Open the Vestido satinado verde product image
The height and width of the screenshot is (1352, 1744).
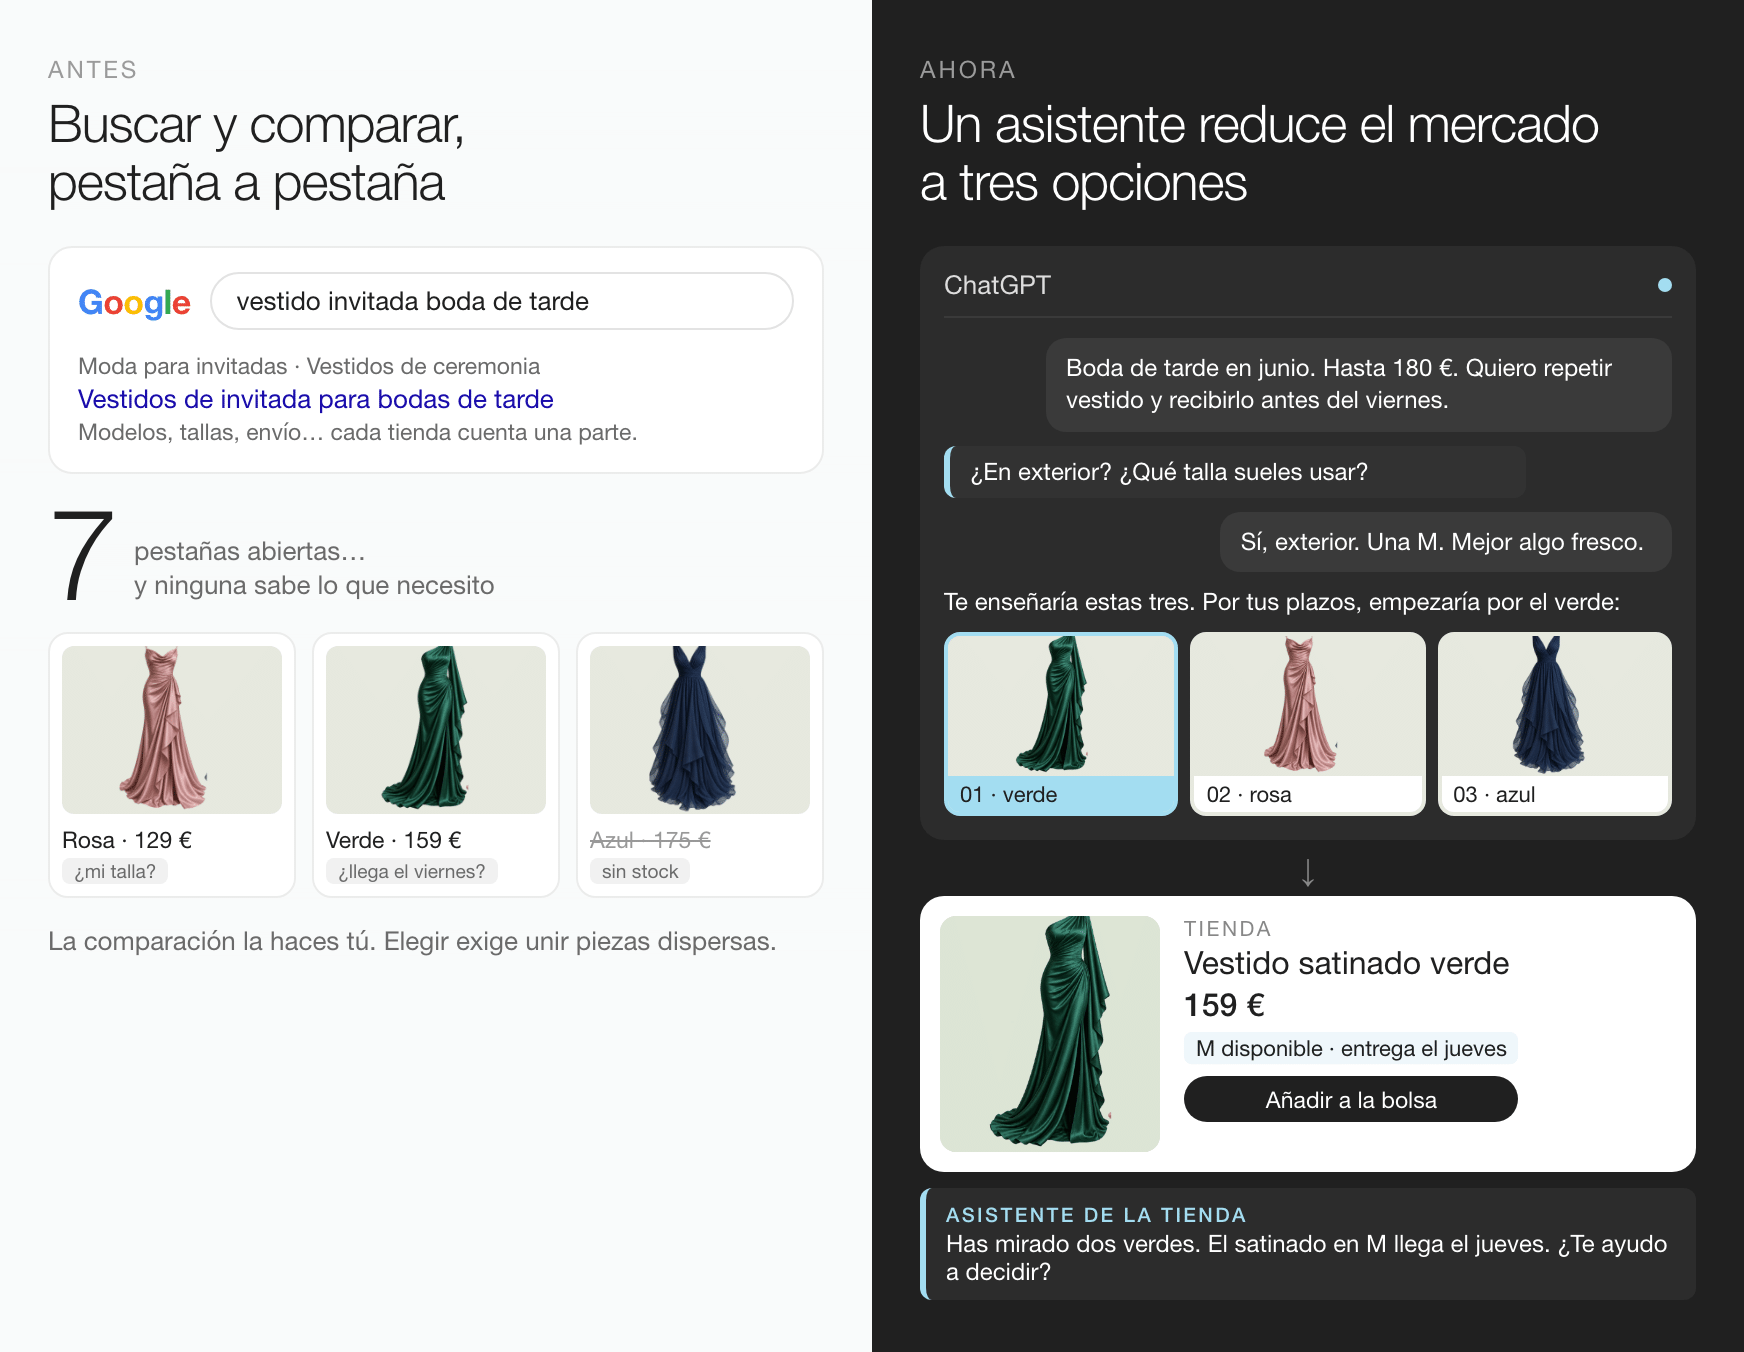1050,1033
